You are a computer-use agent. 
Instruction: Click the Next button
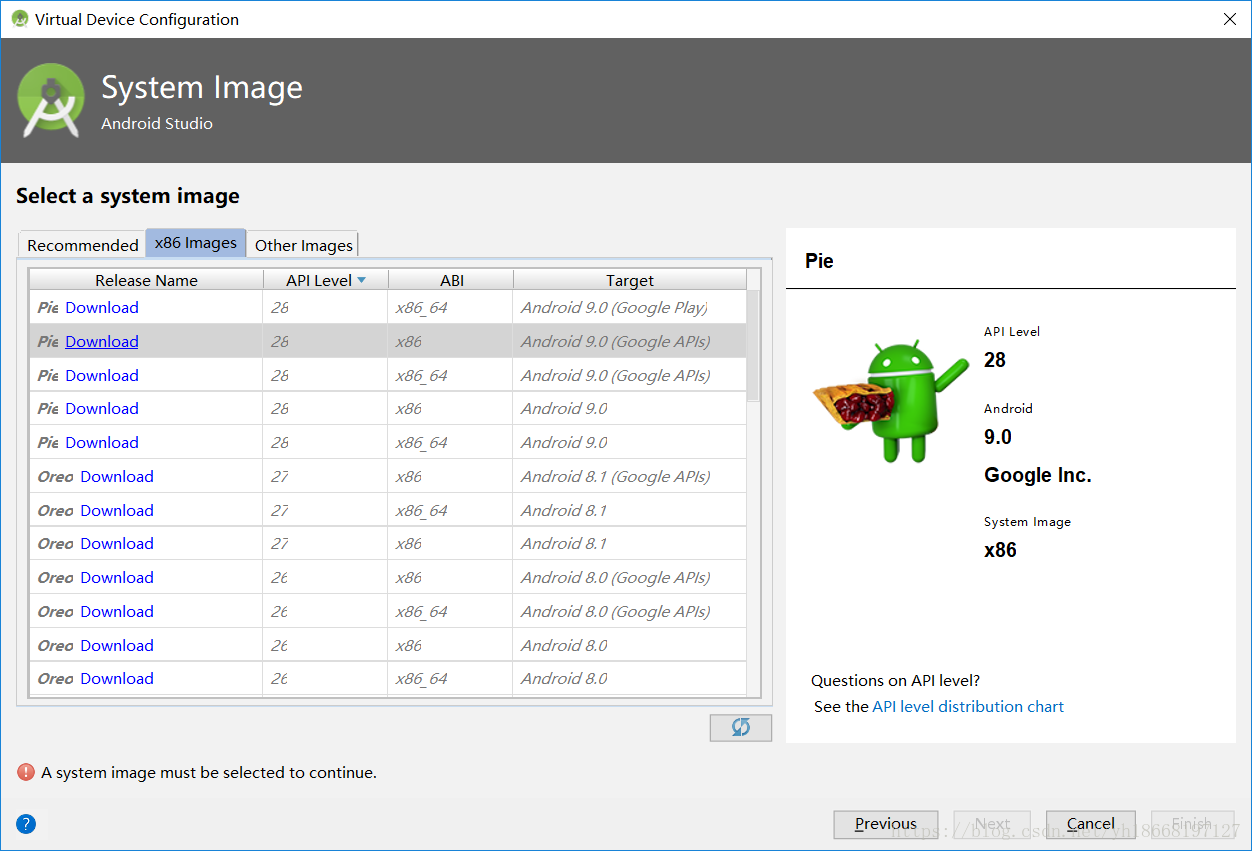click(992, 824)
